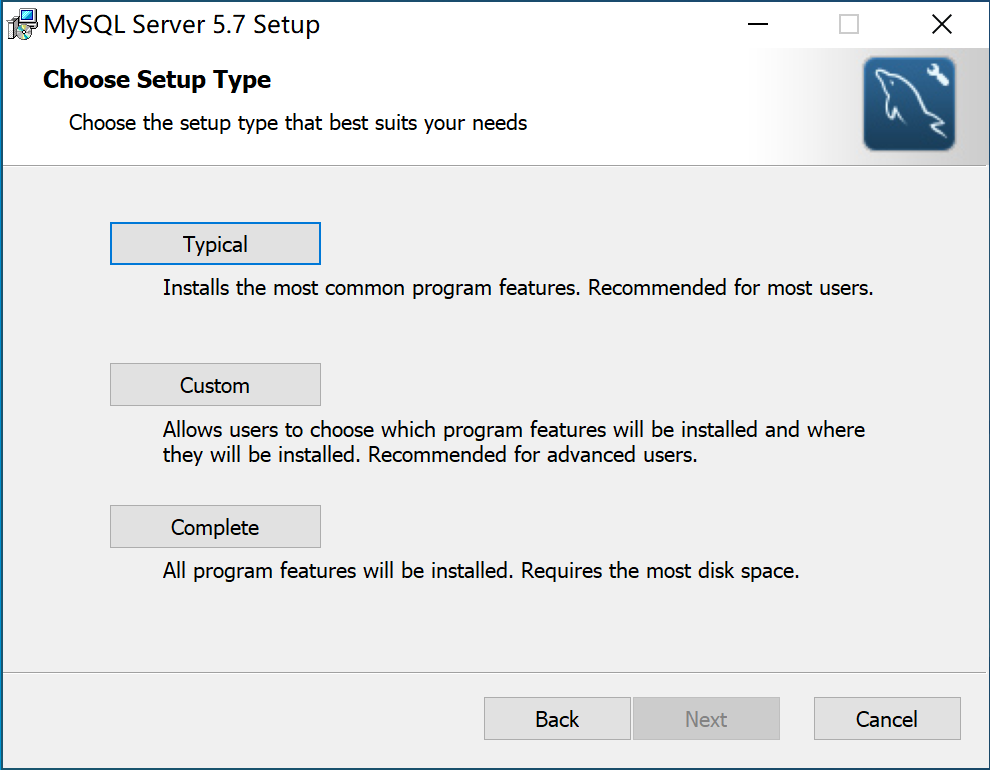
Task: Pick the Complete setup type
Action: pos(215,527)
